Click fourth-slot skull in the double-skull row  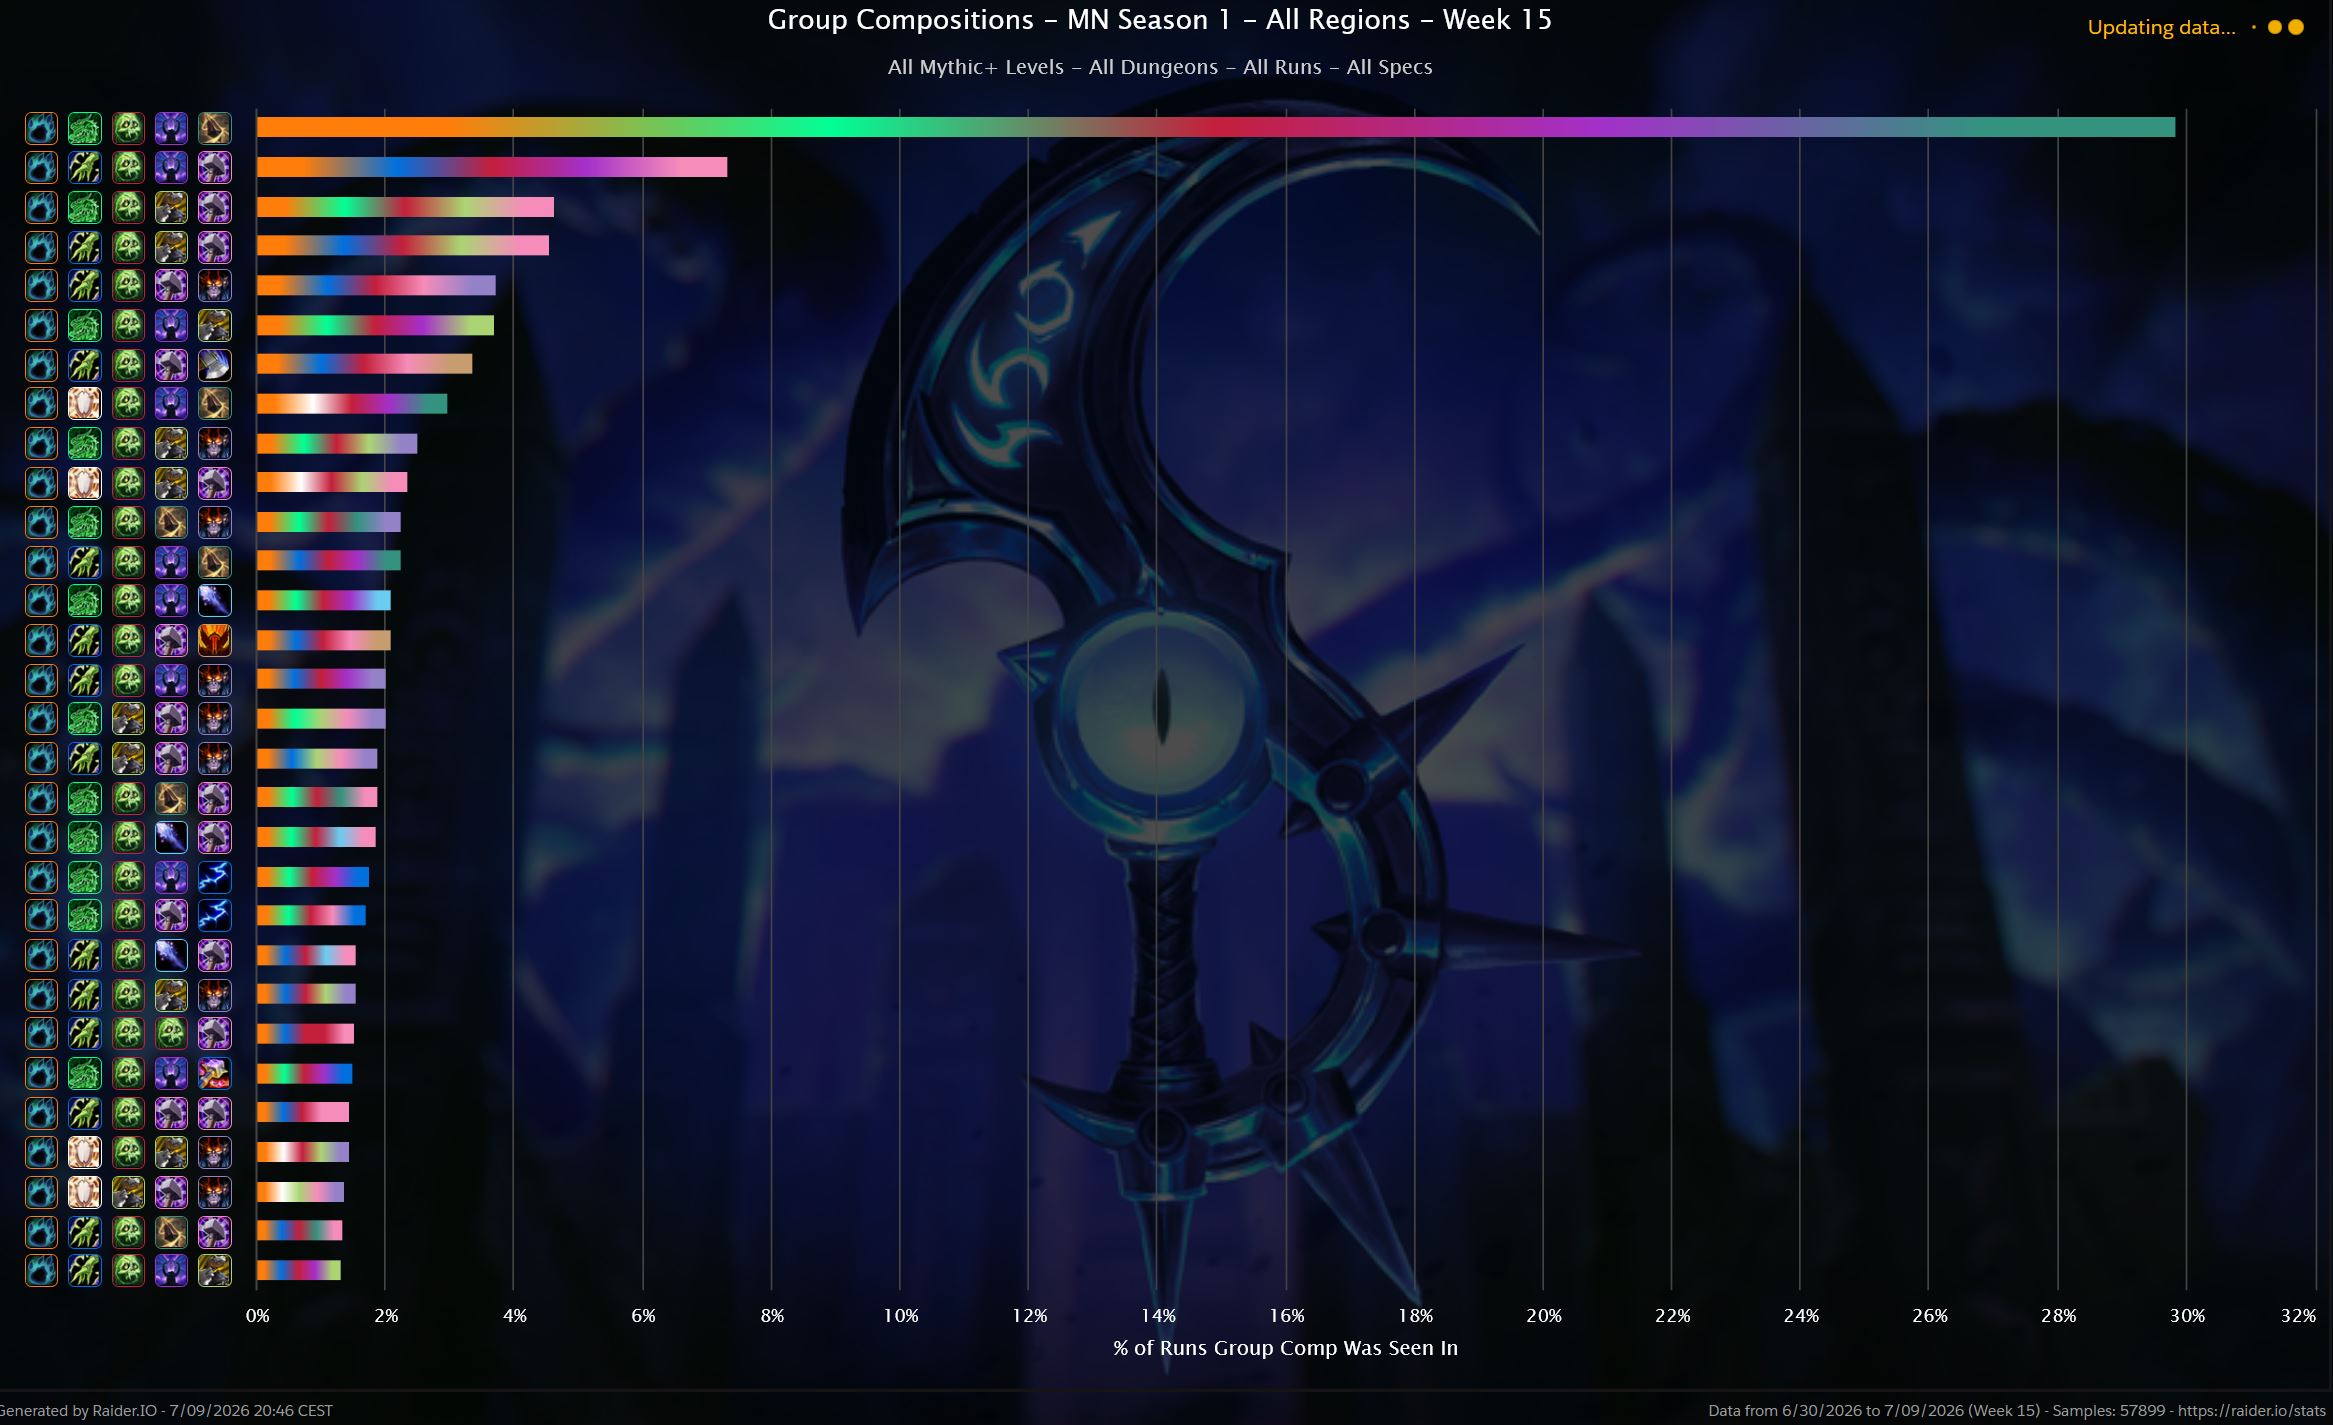171,1033
